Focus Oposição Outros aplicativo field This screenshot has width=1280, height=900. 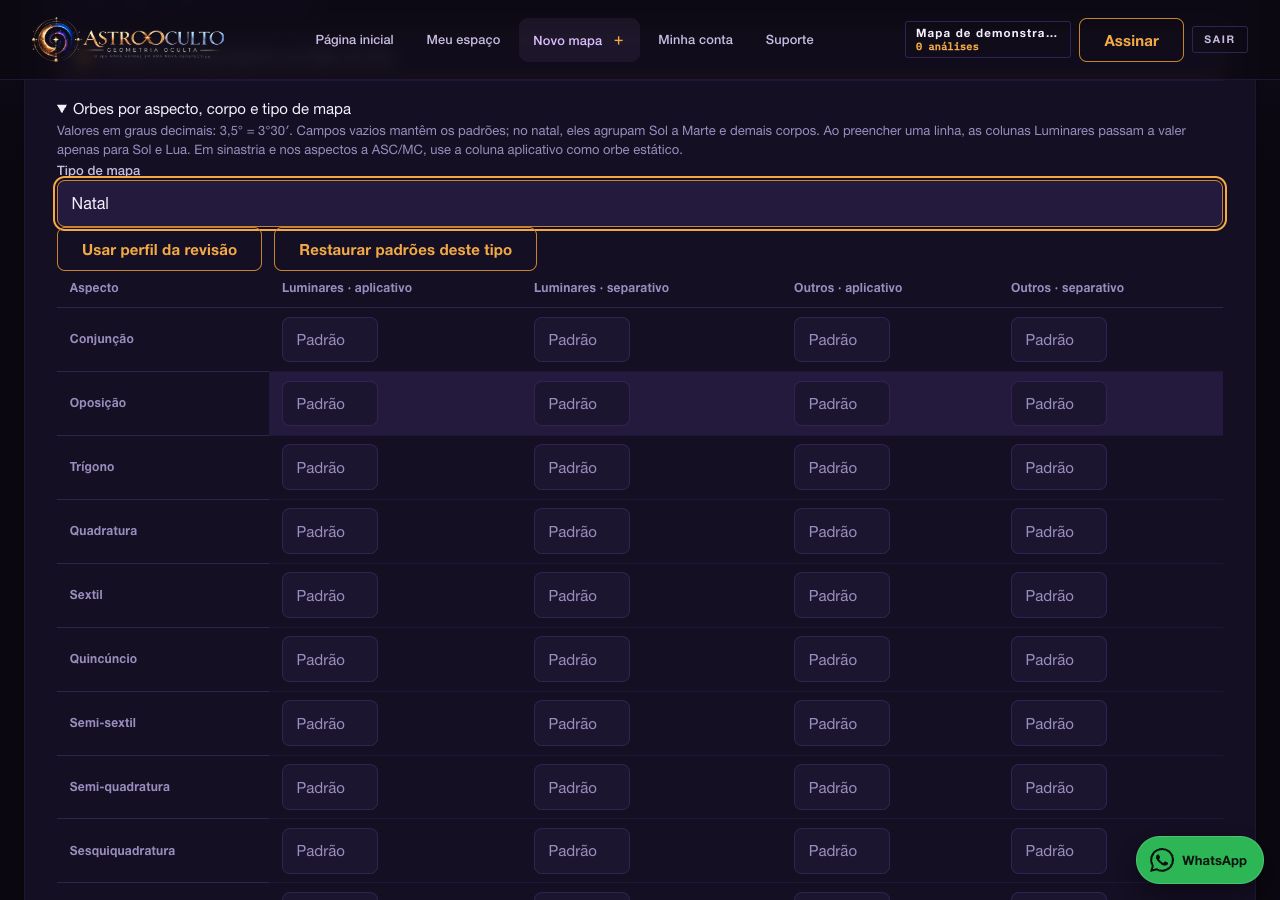click(842, 404)
